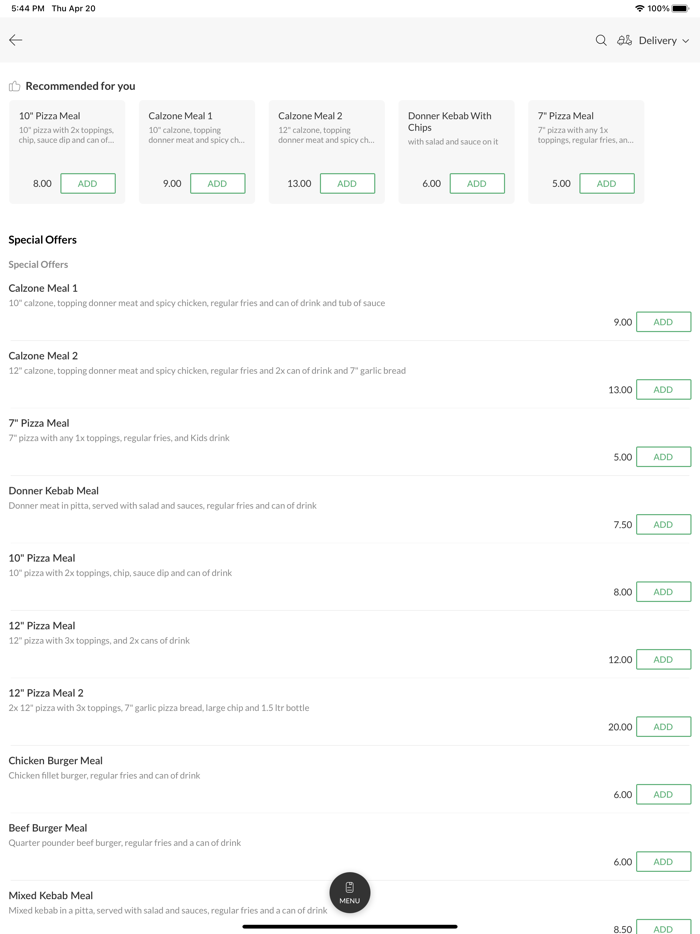700x934 pixels.
Task: Select the Special Offers section heading
Action: [43, 240]
